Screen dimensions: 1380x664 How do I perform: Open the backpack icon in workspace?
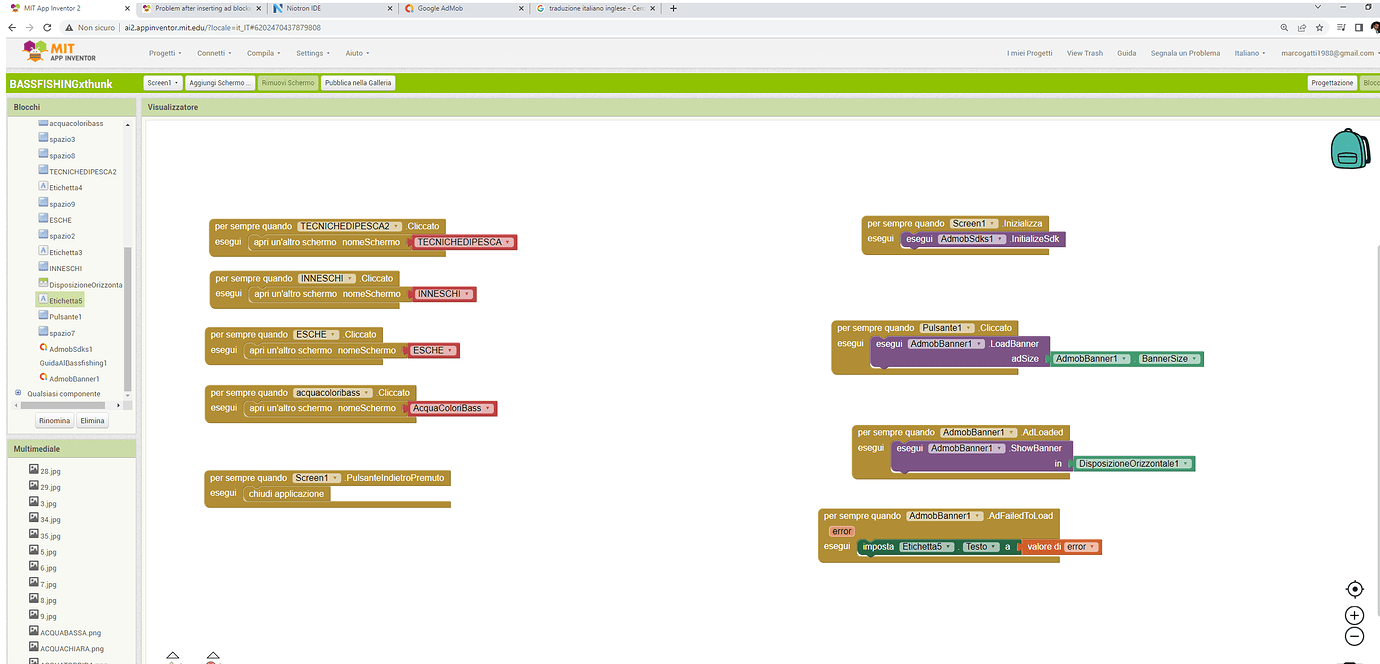(1350, 148)
